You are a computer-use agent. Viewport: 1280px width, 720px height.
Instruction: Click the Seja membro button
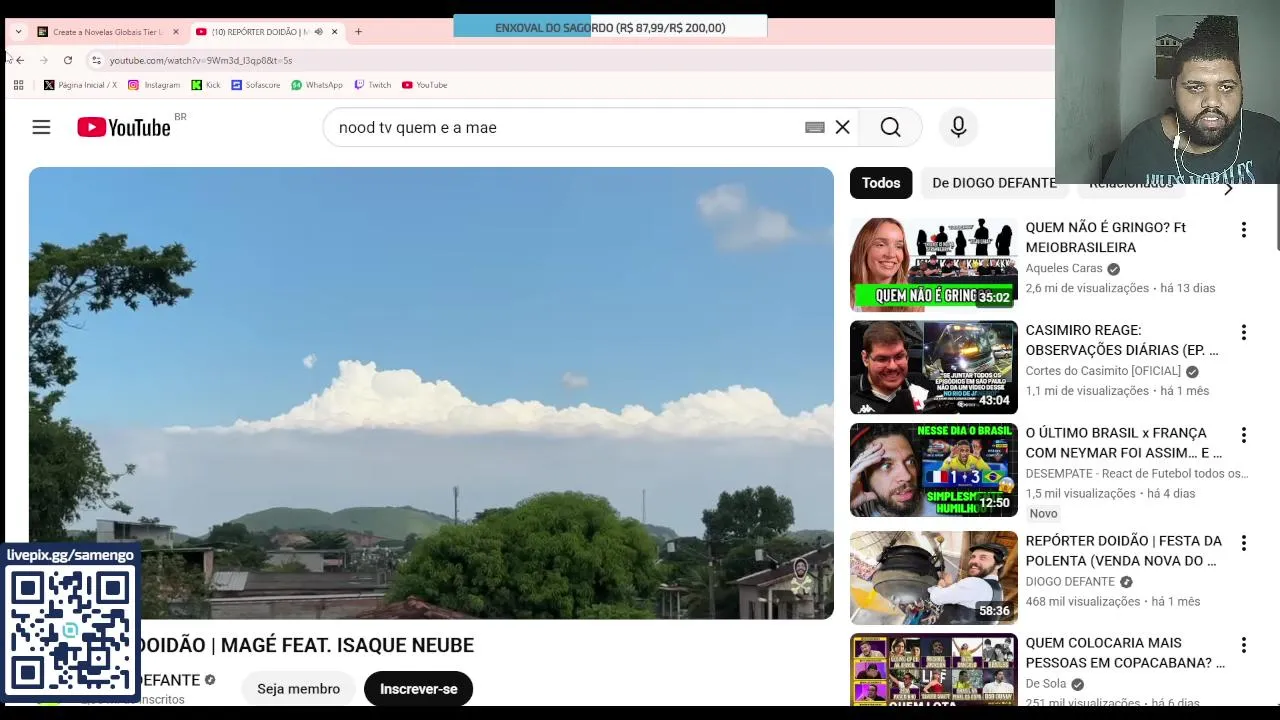point(298,689)
